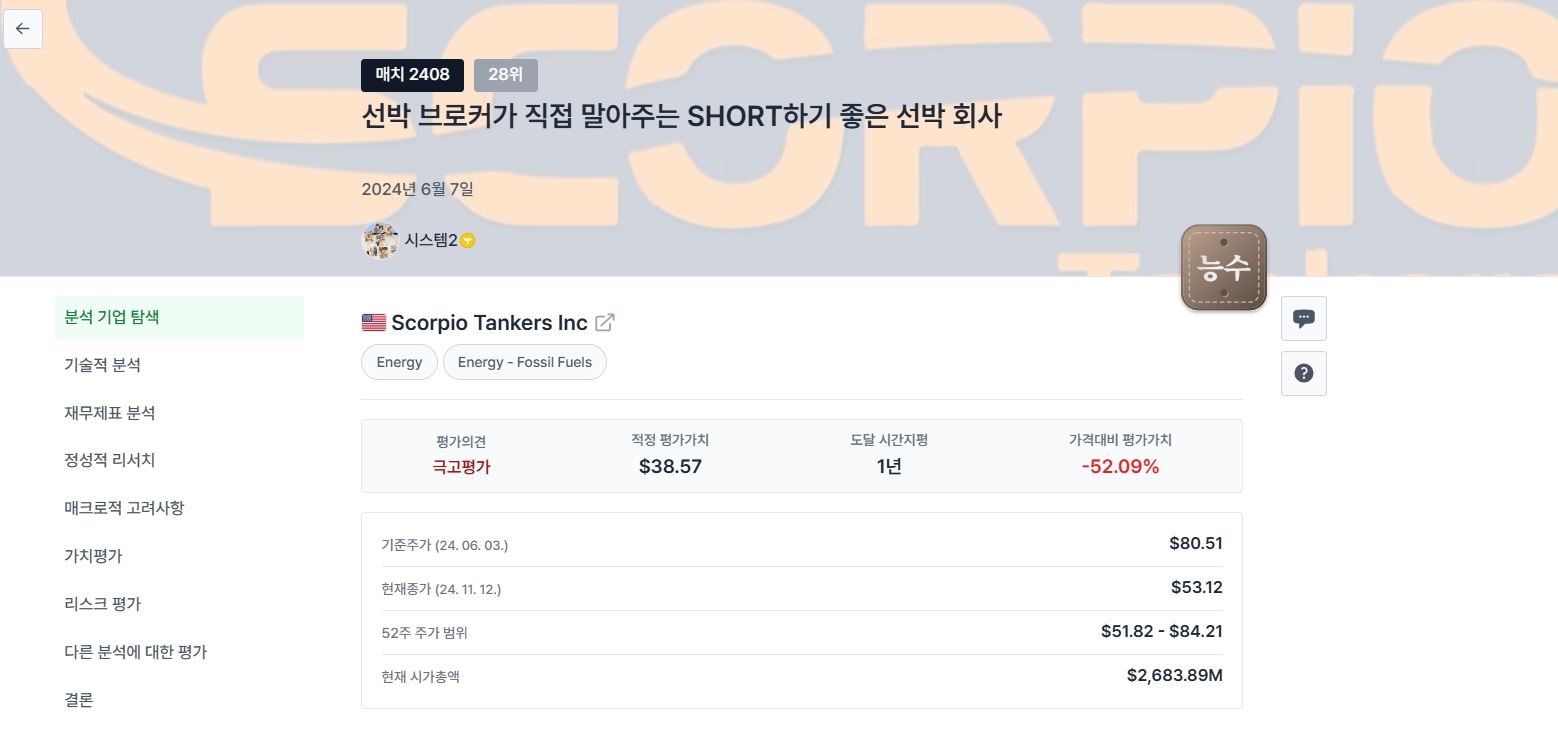The height and width of the screenshot is (739, 1558).
Task: Go to 다른 분석에 대한 평가
Action: point(135,652)
